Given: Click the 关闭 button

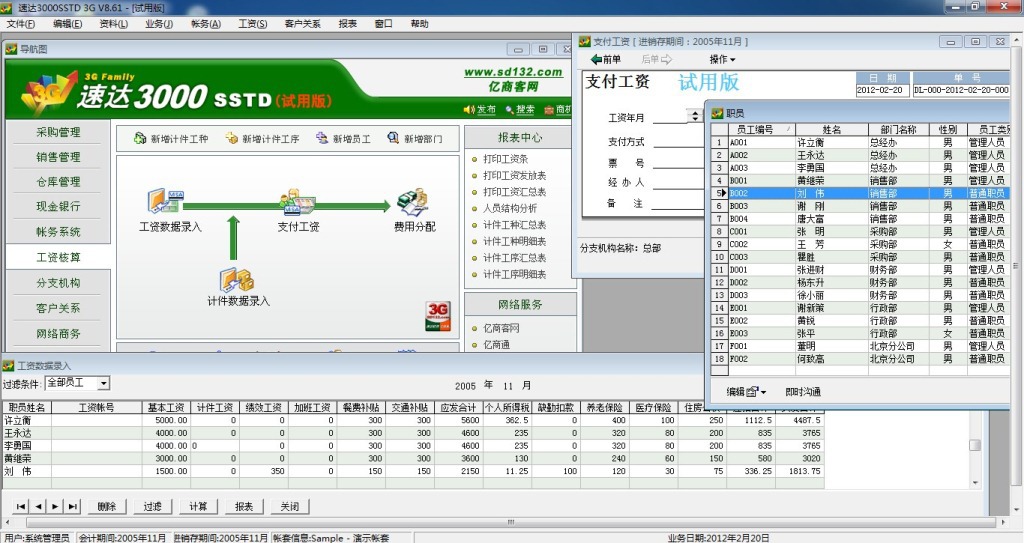Looking at the screenshot, I should 289,506.
